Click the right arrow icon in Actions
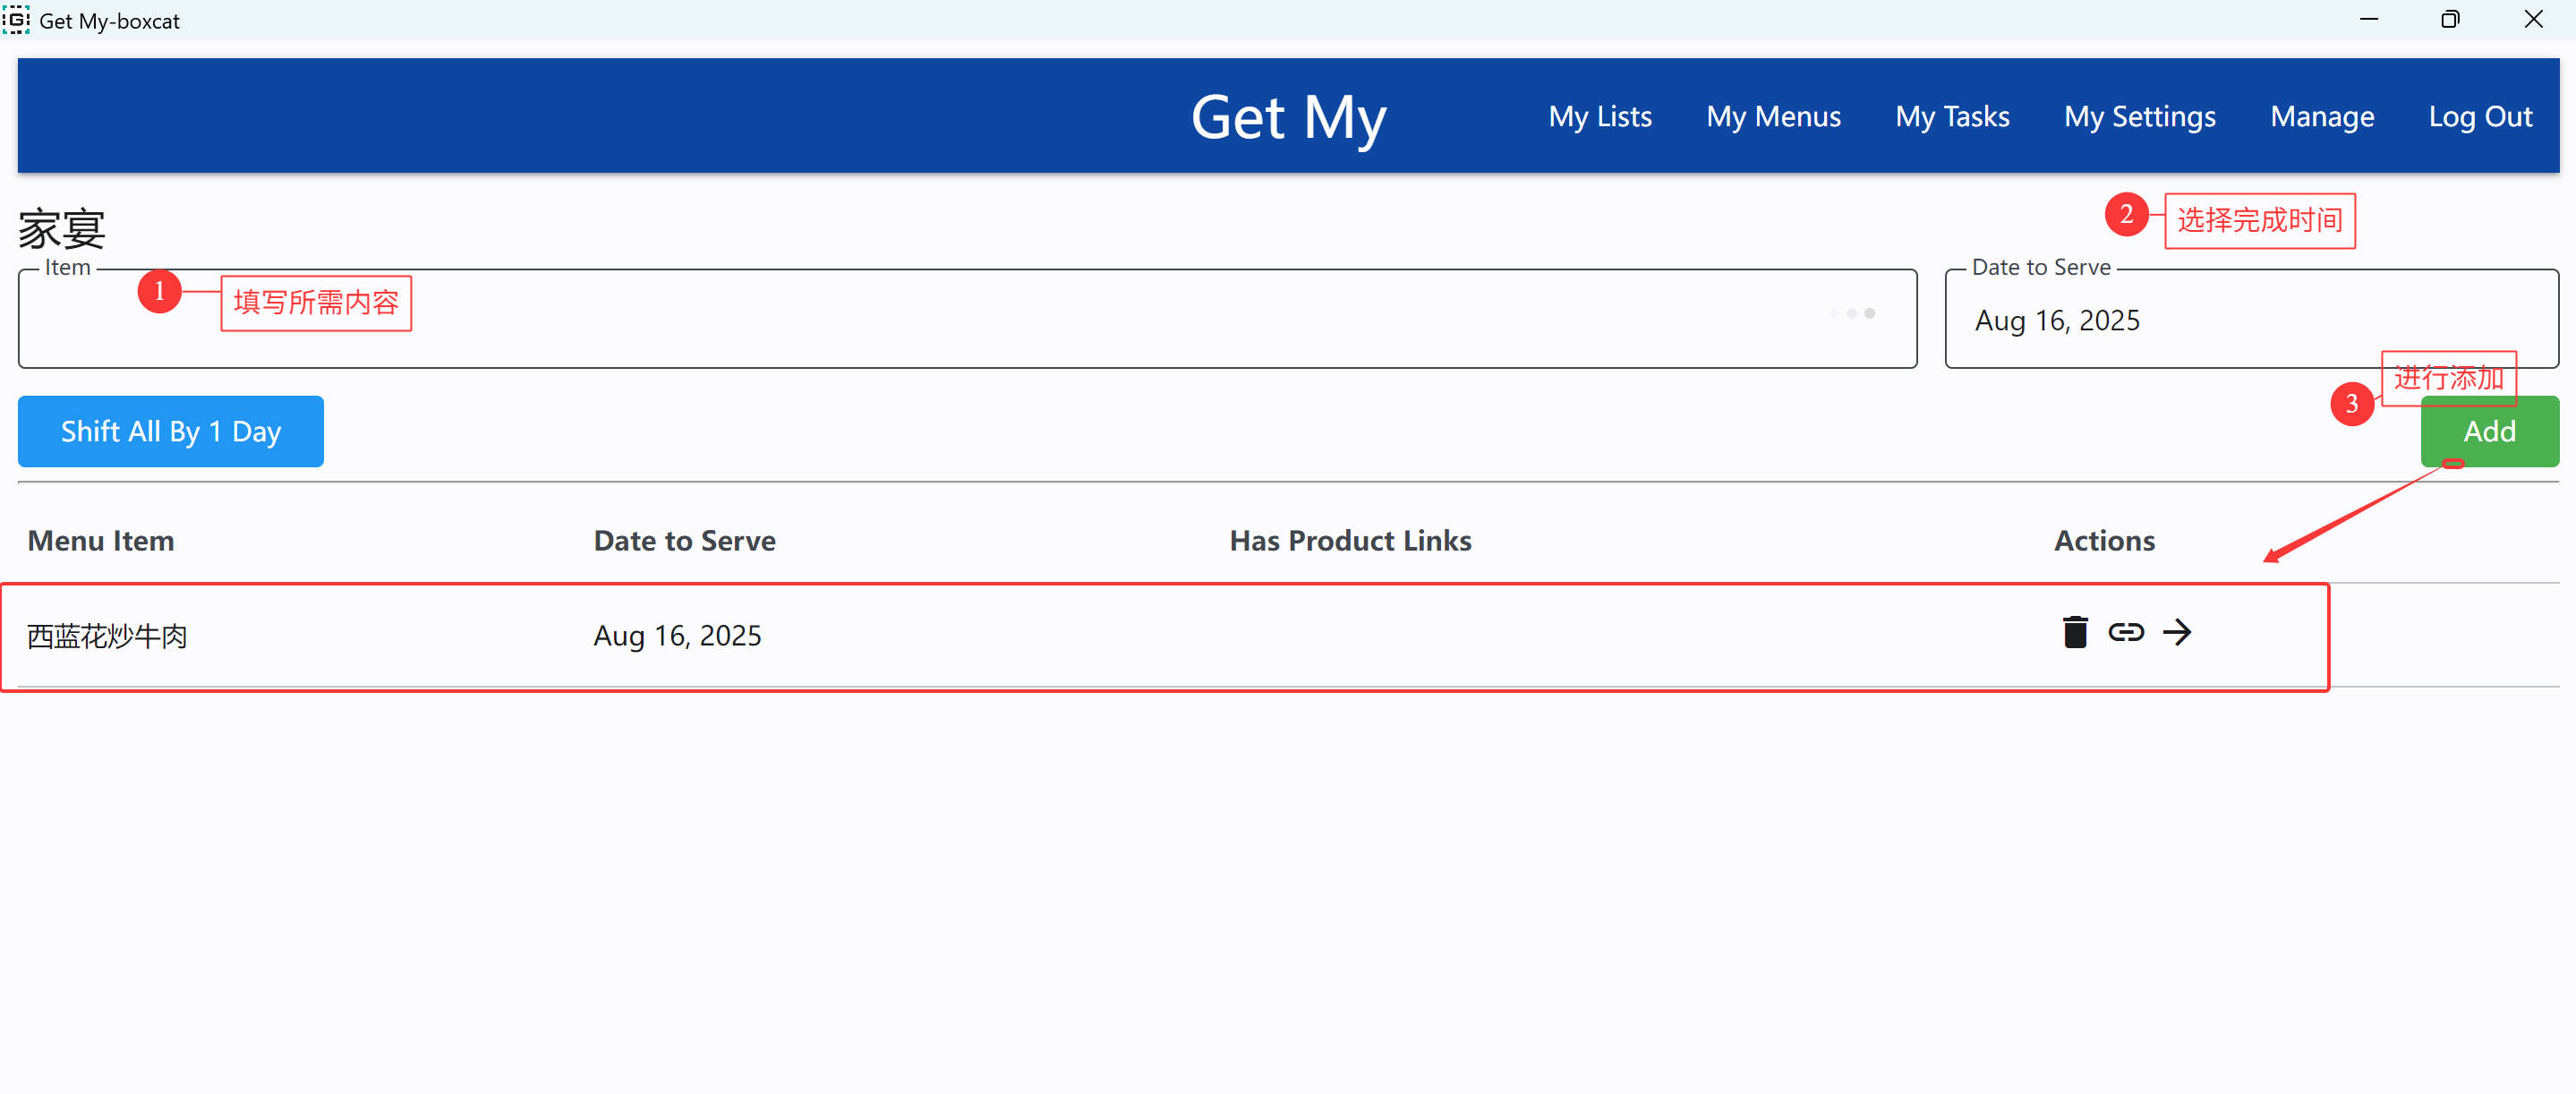The width and height of the screenshot is (2576, 1094). point(2177,632)
